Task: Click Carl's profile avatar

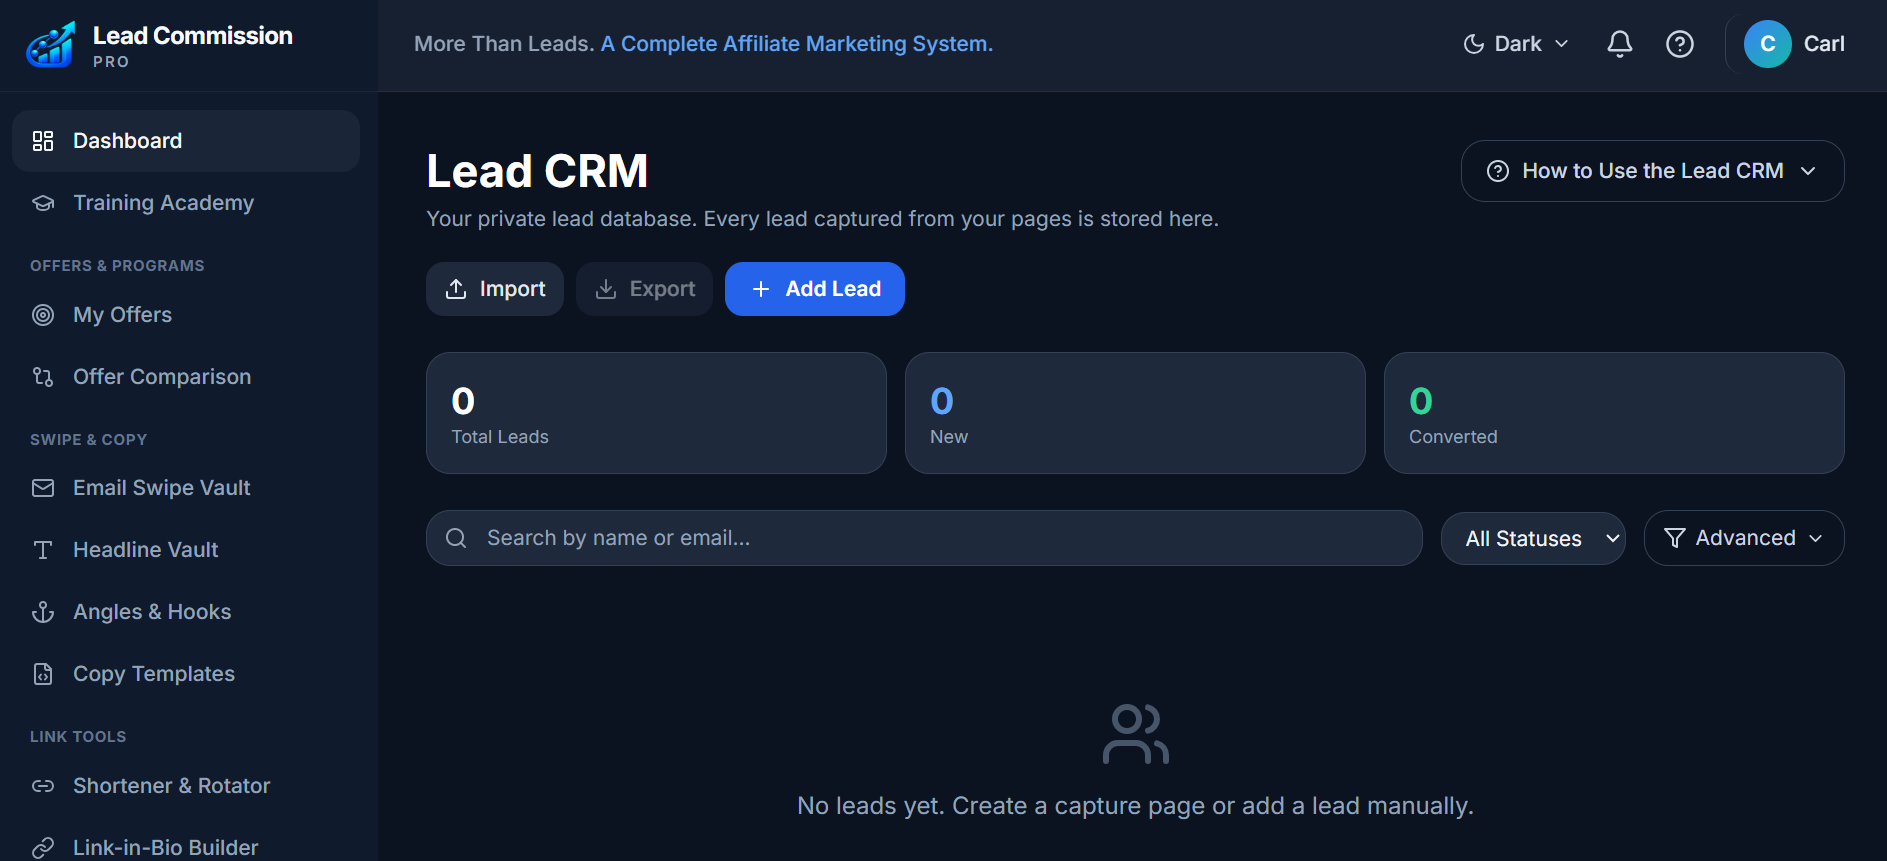Action: click(1768, 44)
